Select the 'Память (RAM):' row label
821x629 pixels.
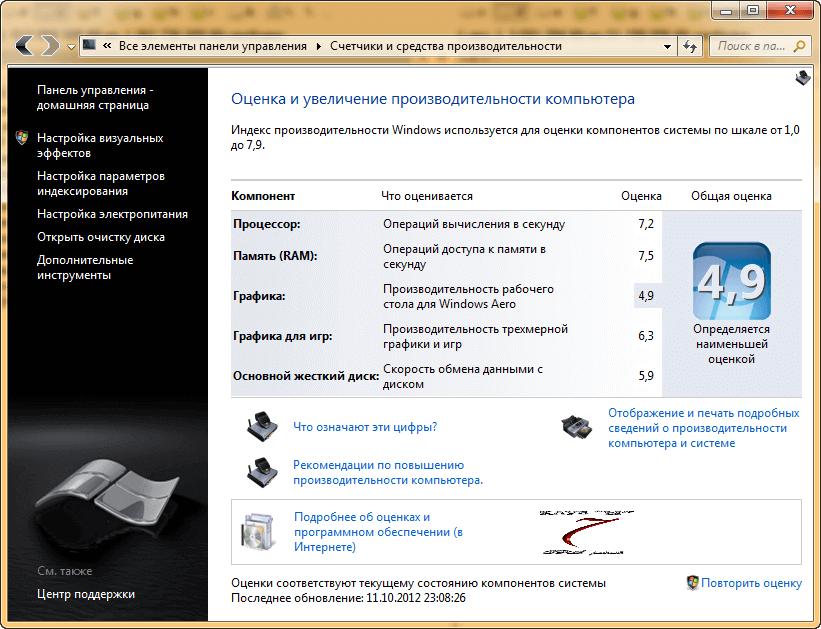[275, 256]
